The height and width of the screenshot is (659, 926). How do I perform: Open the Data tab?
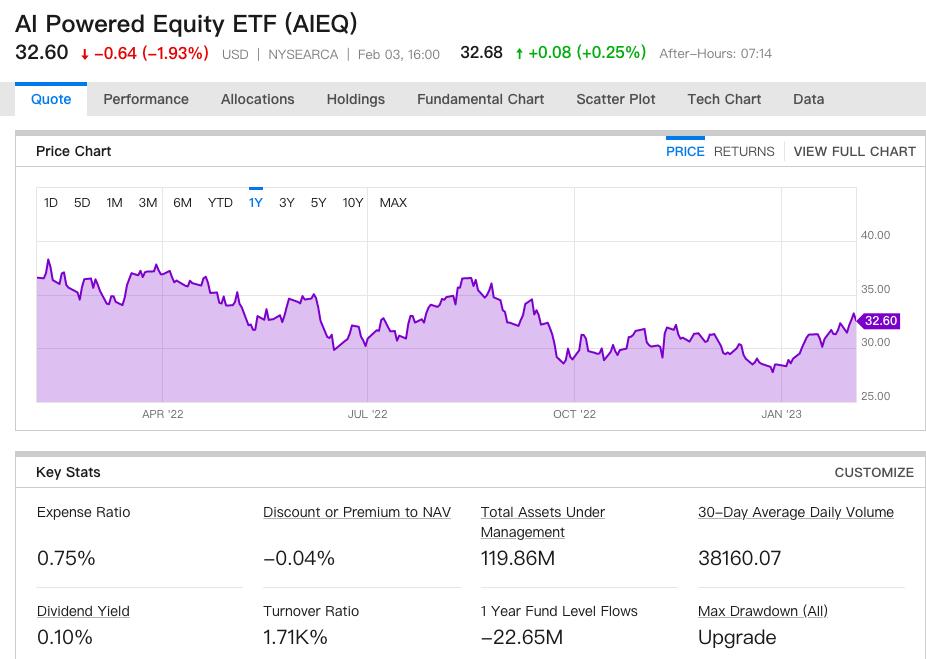pyautogui.click(x=808, y=99)
